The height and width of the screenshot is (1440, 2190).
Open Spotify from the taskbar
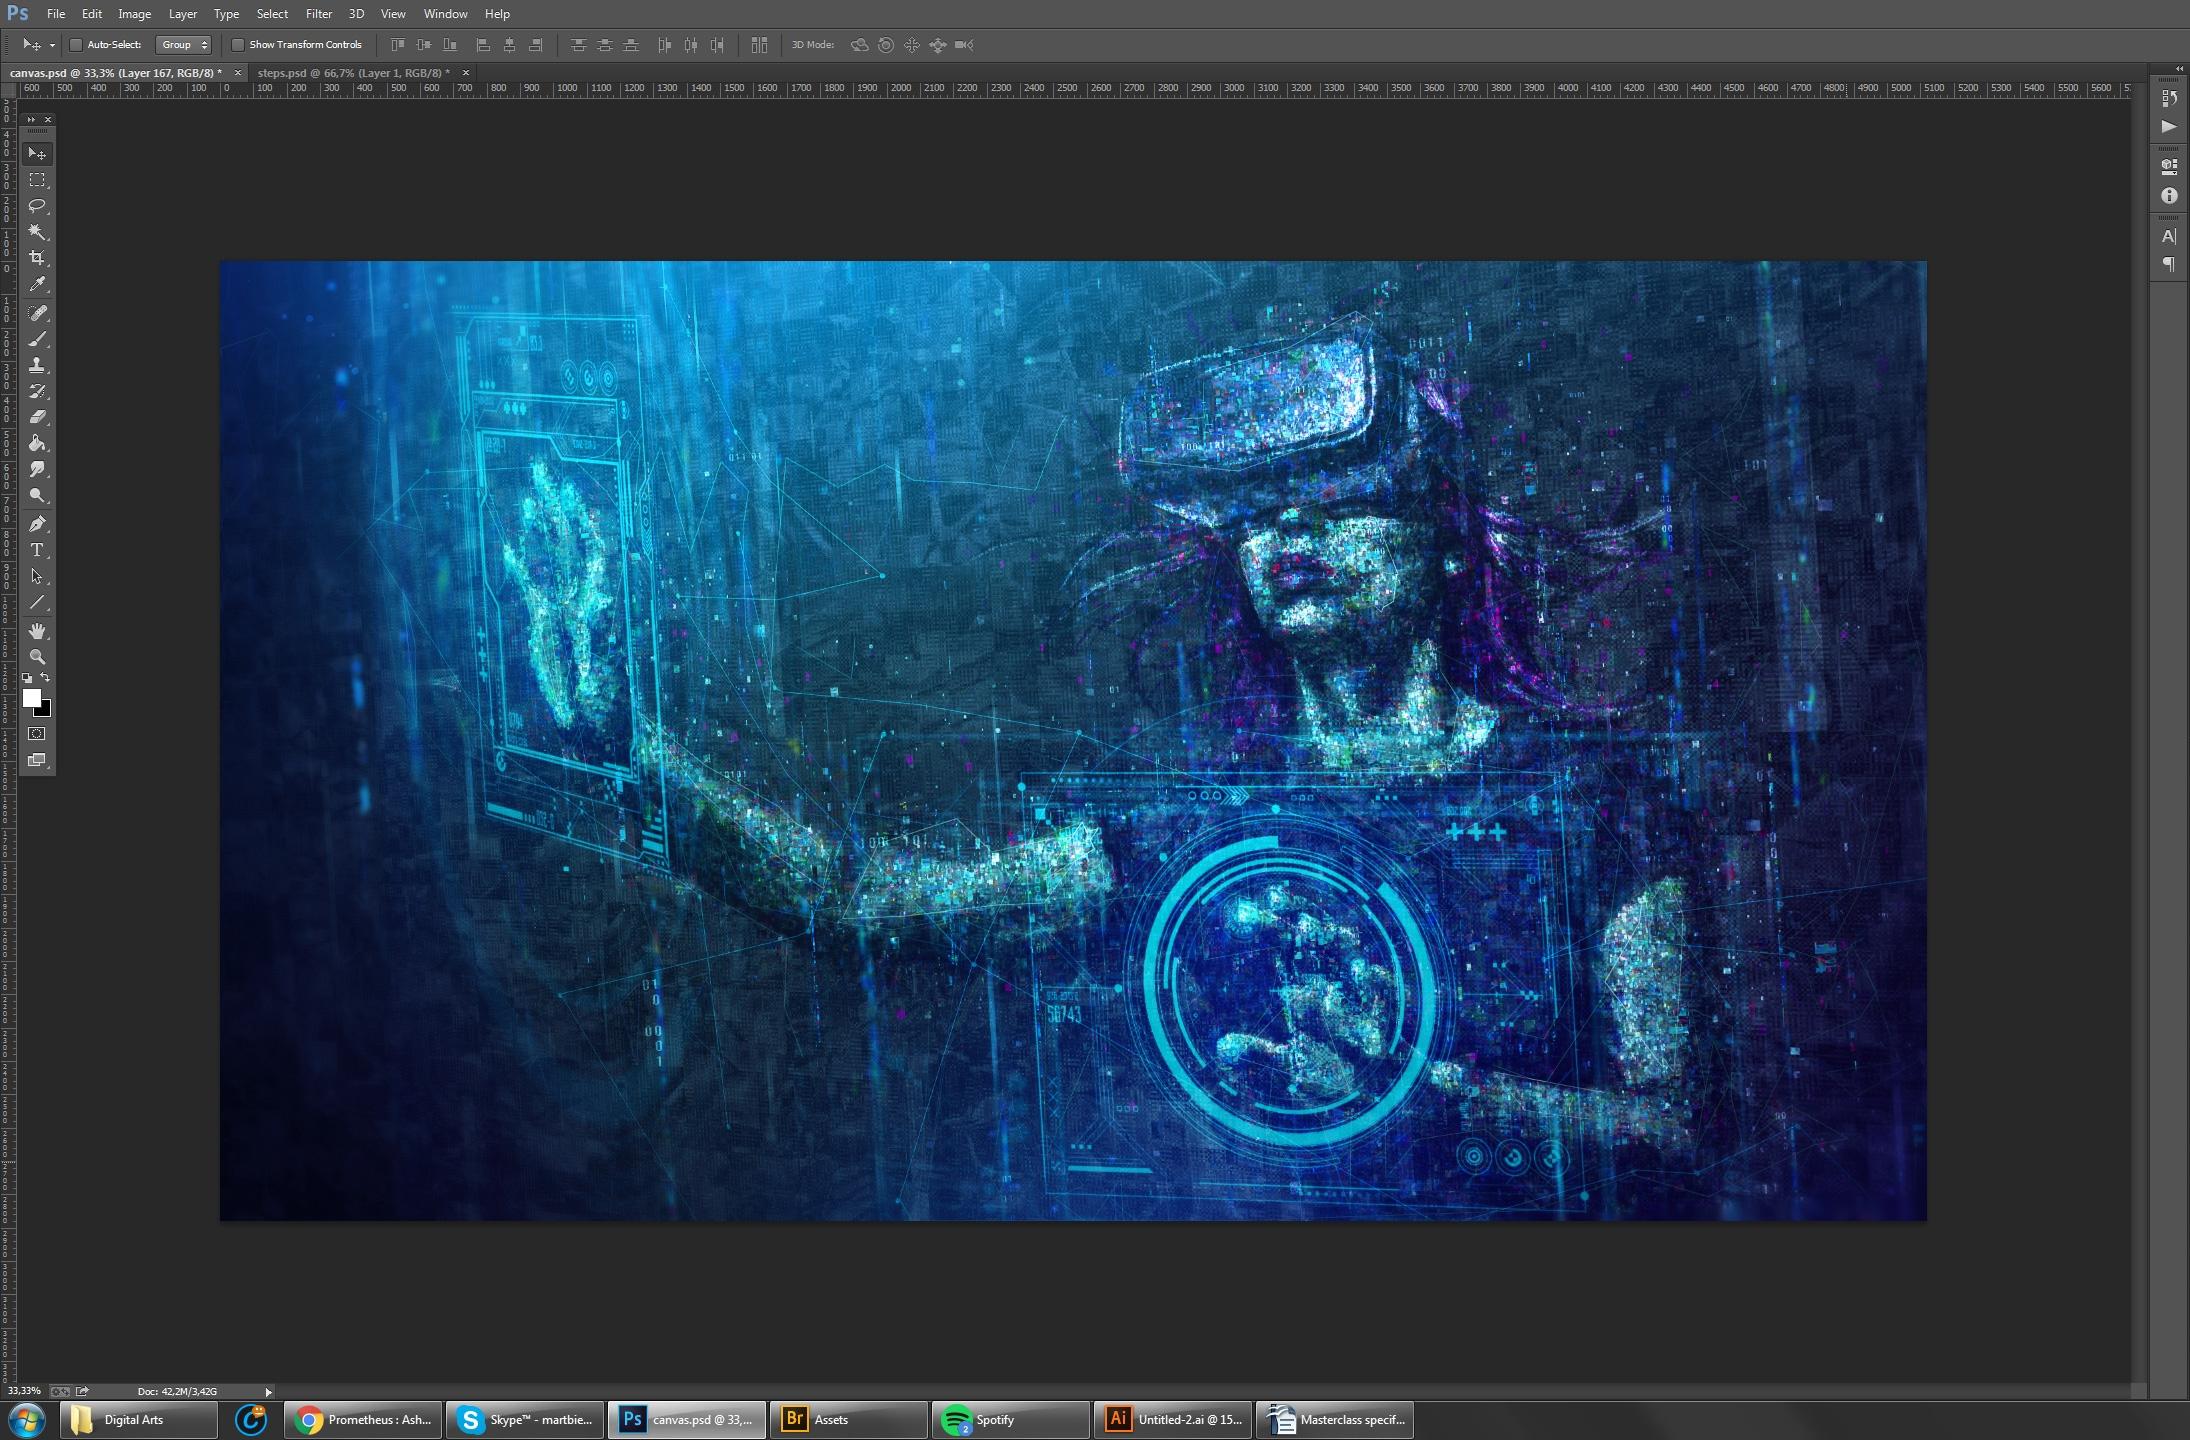[x=1010, y=1420]
